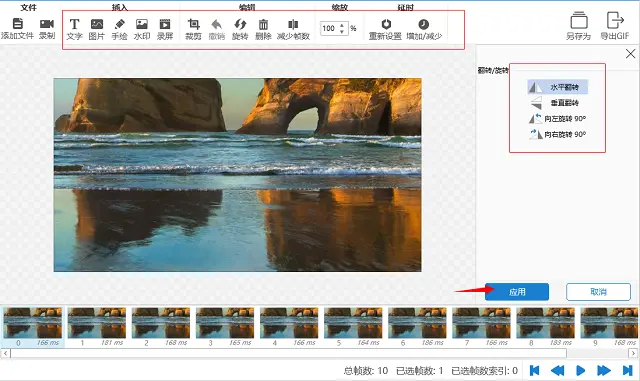Click the beach rock preview image
640x381 pixels.
[238, 175]
